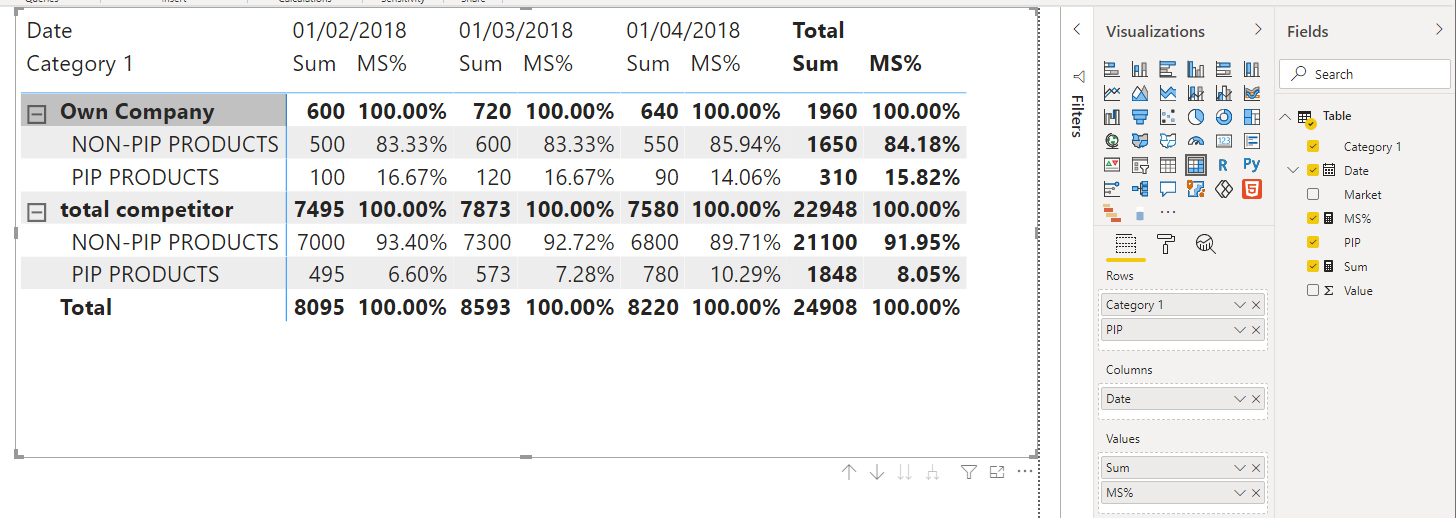
Task: Remove PIP from Rows well
Action: (x=1256, y=330)
